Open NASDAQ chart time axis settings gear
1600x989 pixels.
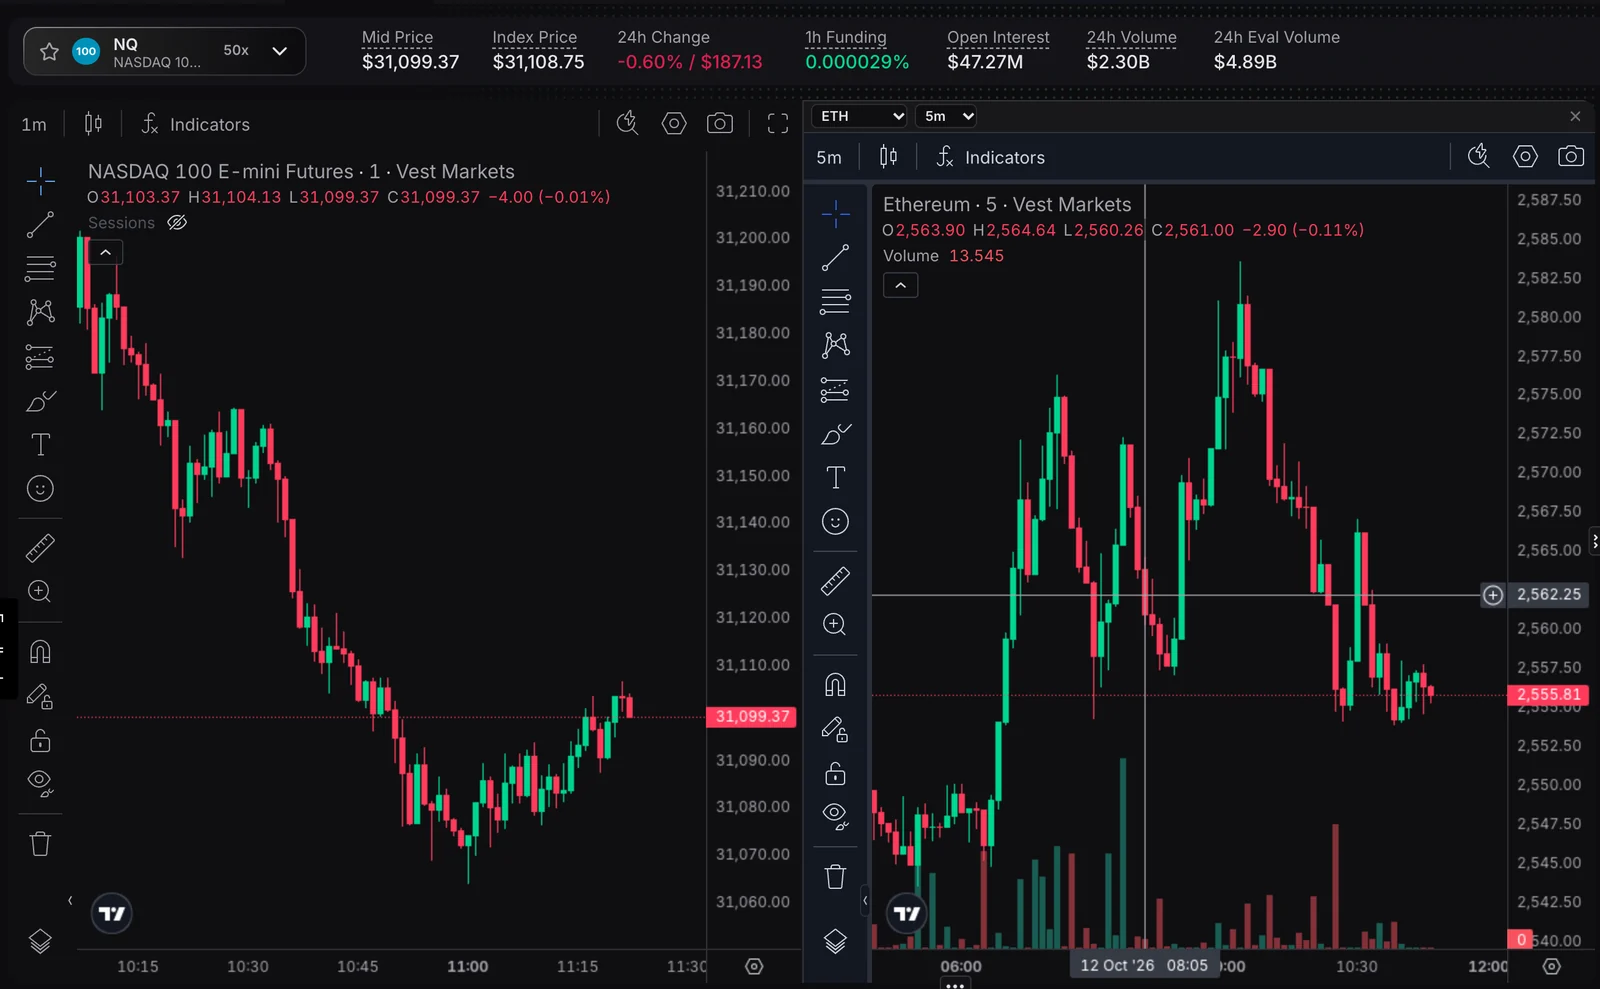pos(754,967)
